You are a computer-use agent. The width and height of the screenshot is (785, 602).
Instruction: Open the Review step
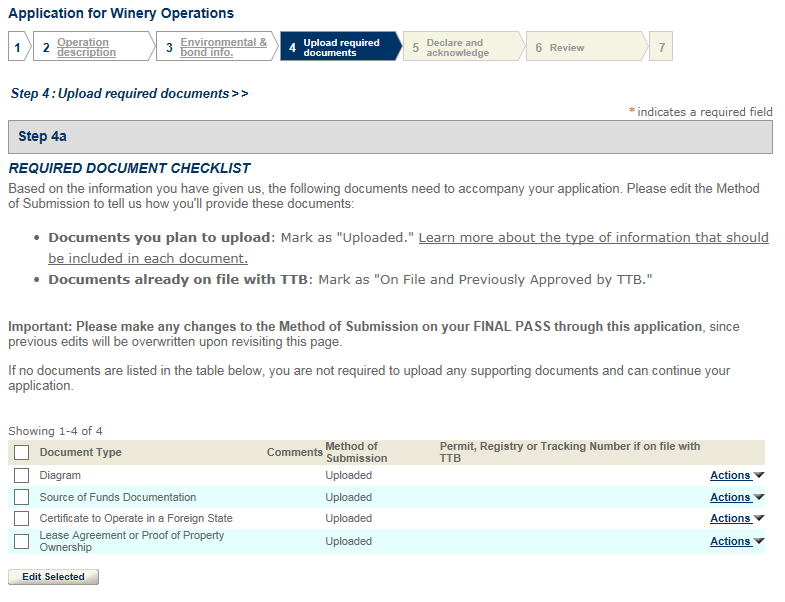click(566, 47)
